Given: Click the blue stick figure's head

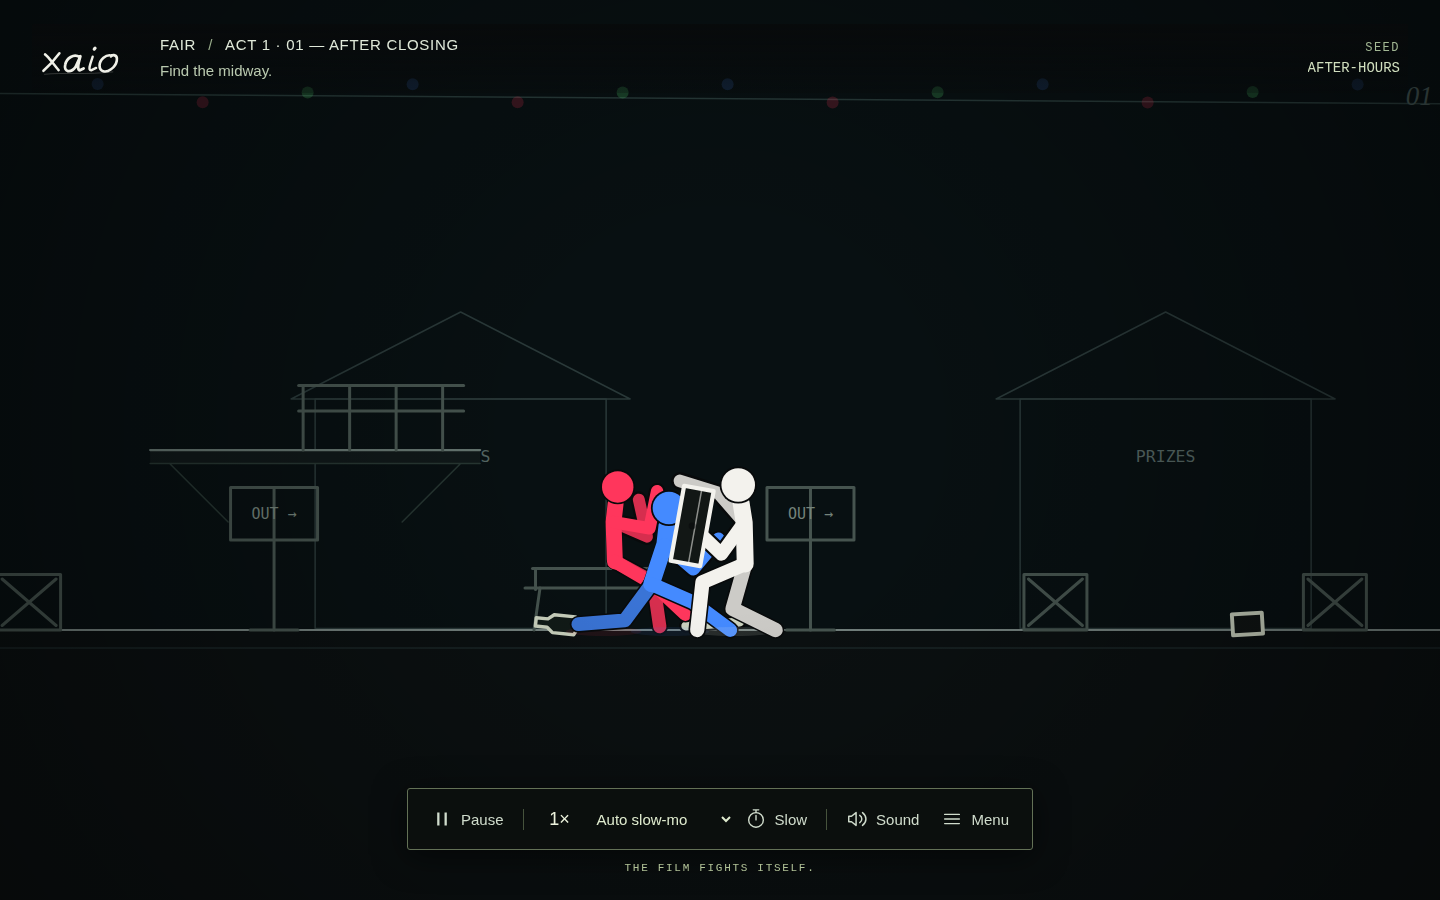Looking at the screenshot, I should 665,508.
